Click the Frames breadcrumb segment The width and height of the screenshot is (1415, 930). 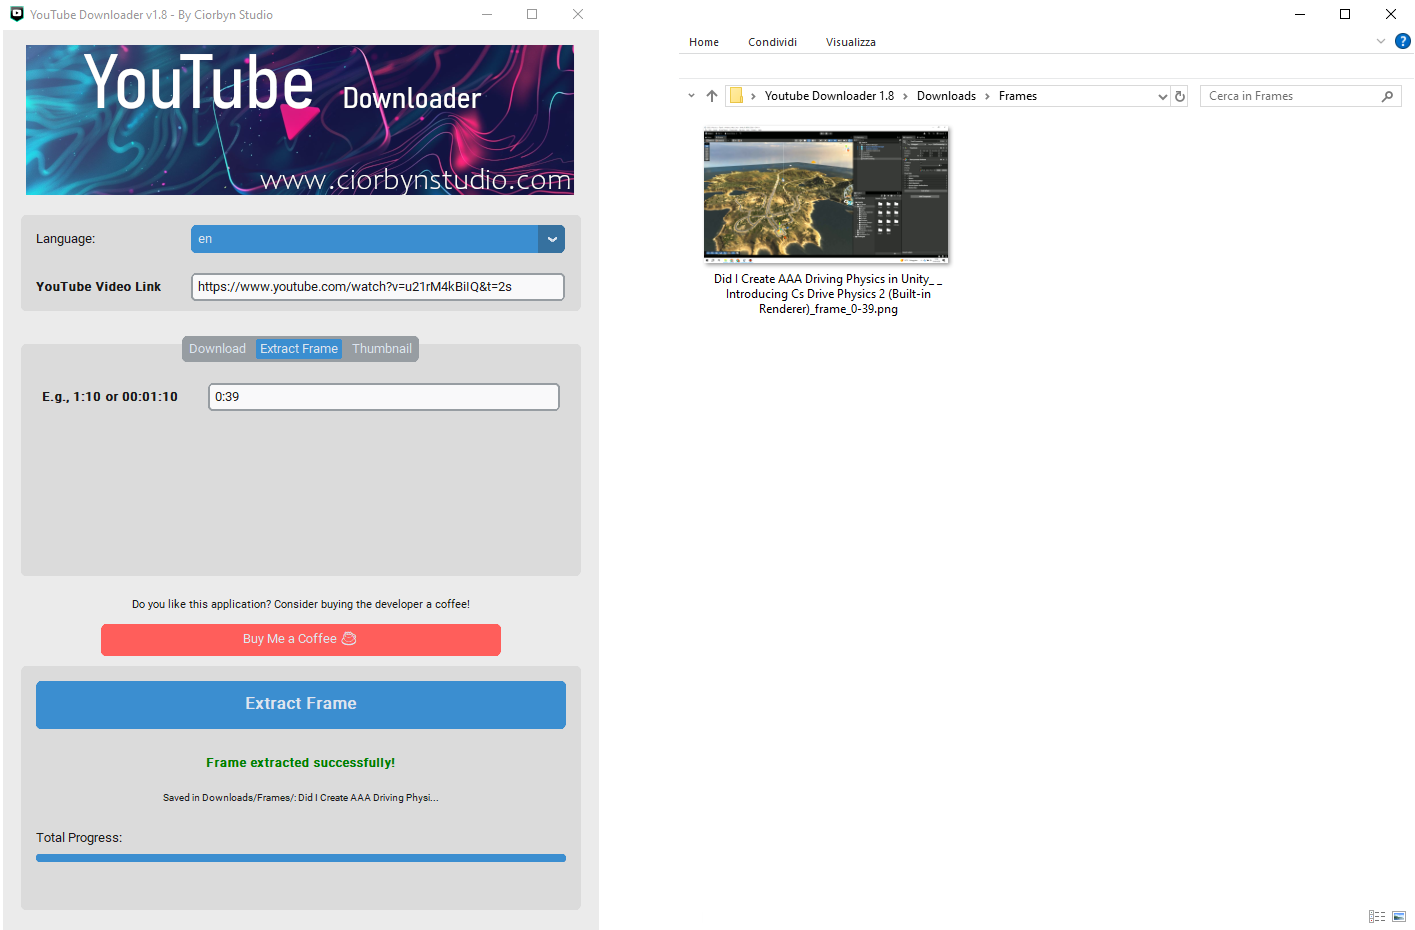click(x=1018, y=96)
